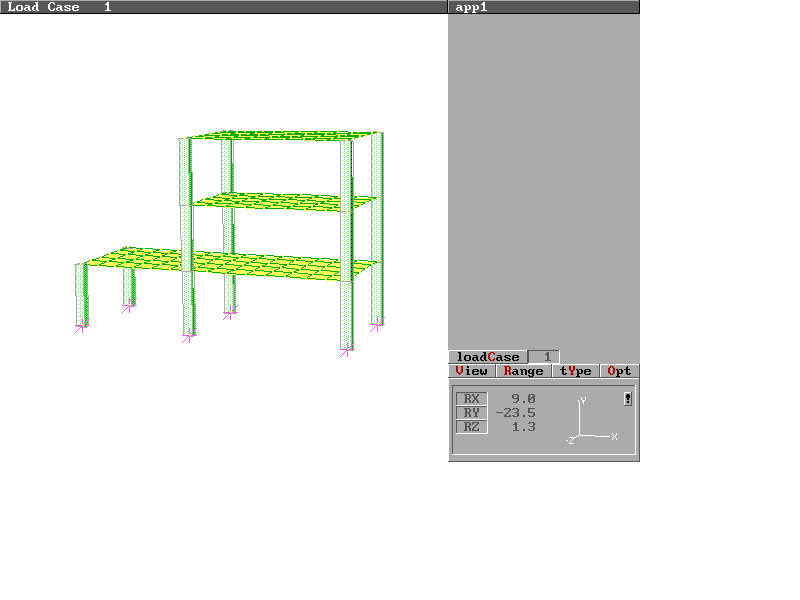This screenshot has height=600, width=800.
Task: Open the loadCase selector
Action: click(x=488, y=357)
